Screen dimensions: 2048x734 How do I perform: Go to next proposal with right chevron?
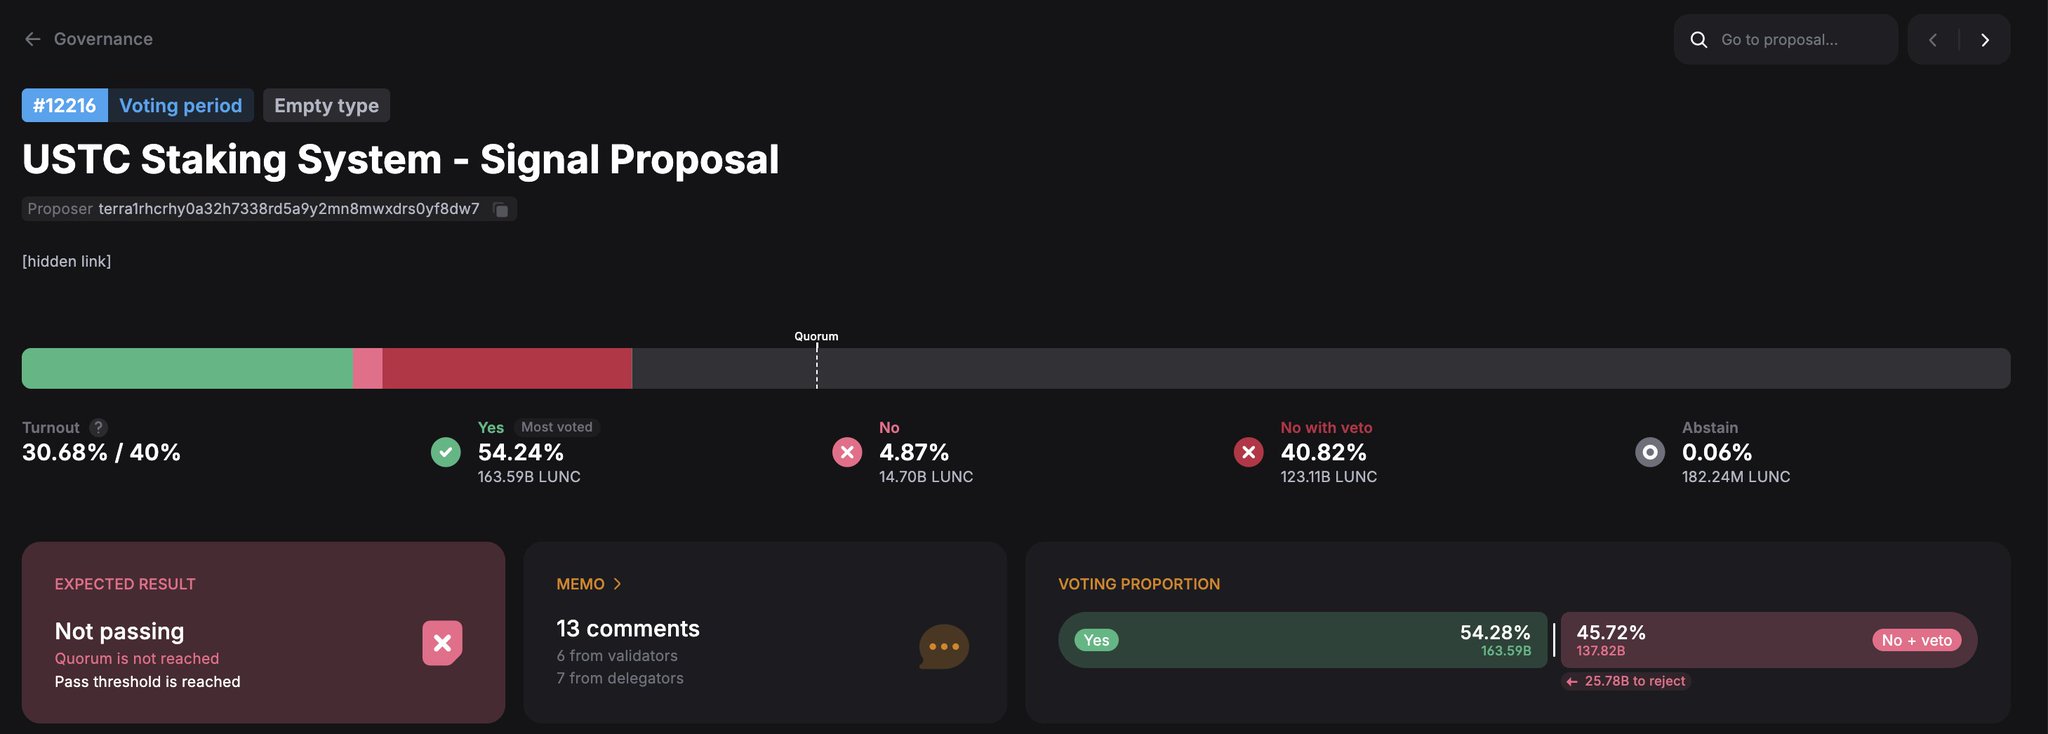tap(1985, 40)
